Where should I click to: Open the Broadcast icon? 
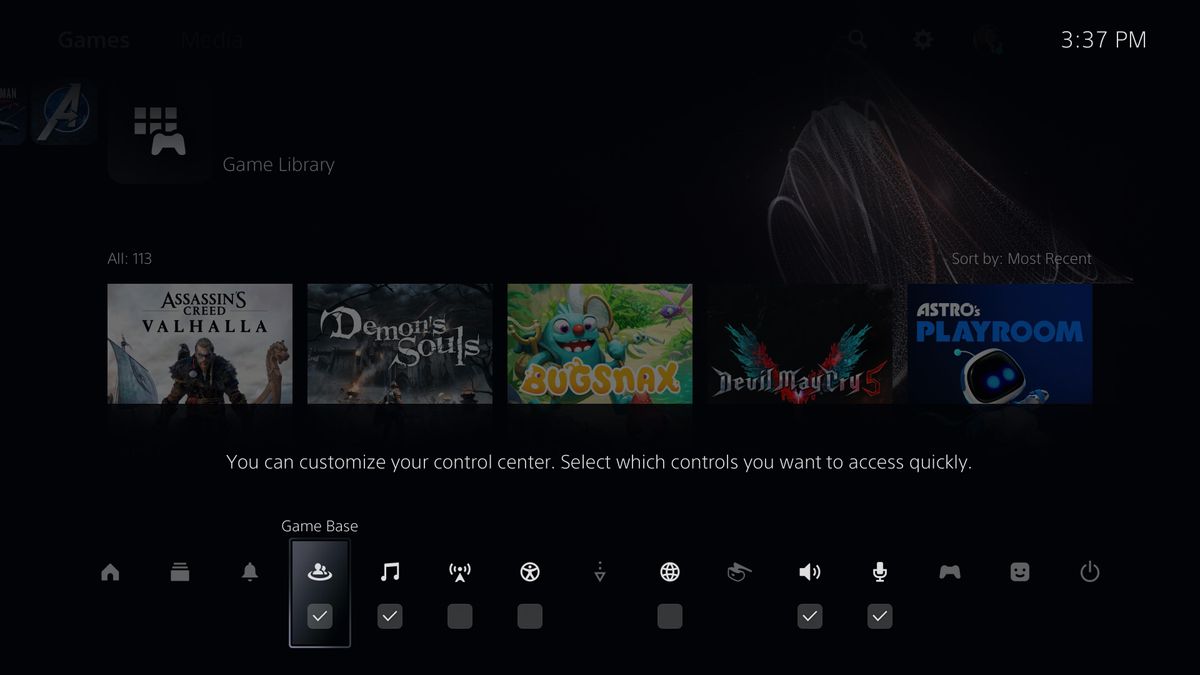point(459,571)
